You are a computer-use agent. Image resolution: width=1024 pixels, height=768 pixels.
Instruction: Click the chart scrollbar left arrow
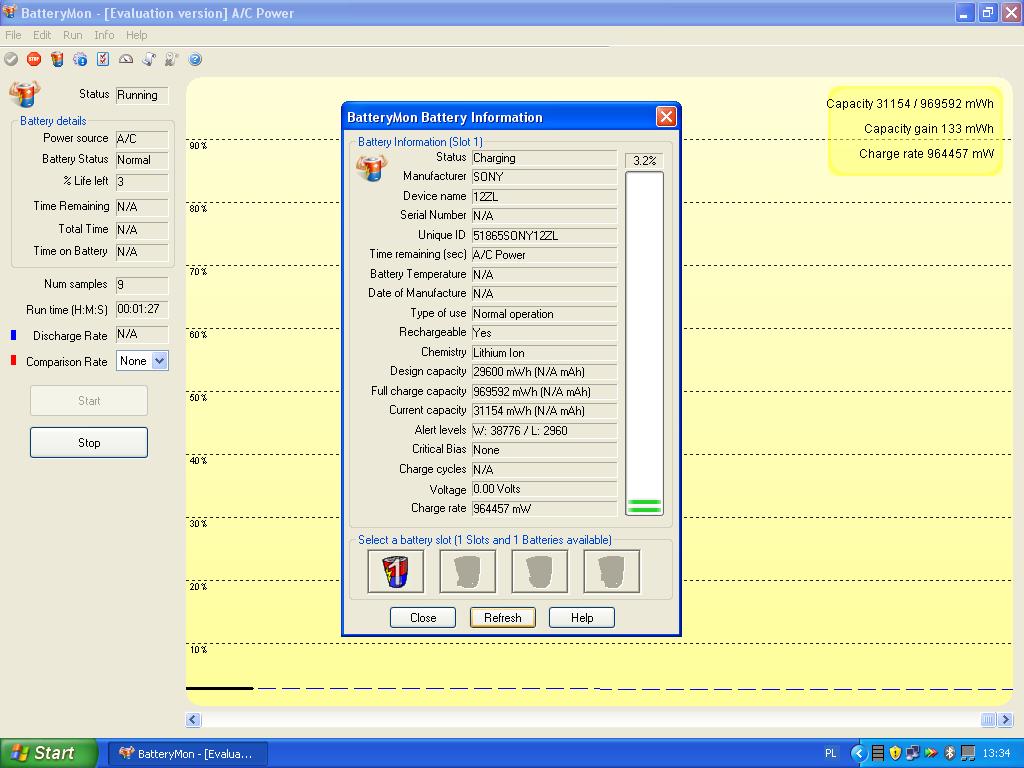tap(193, 720)
